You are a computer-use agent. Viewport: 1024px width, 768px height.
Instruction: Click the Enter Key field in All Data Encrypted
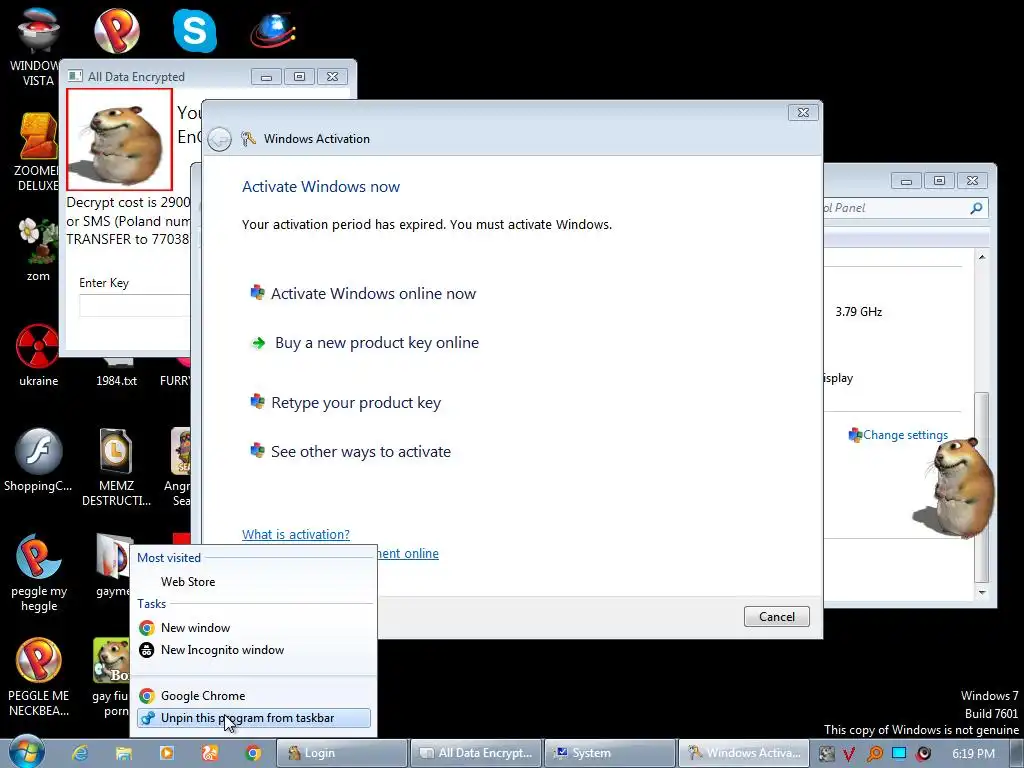click(x=135, y=306)
